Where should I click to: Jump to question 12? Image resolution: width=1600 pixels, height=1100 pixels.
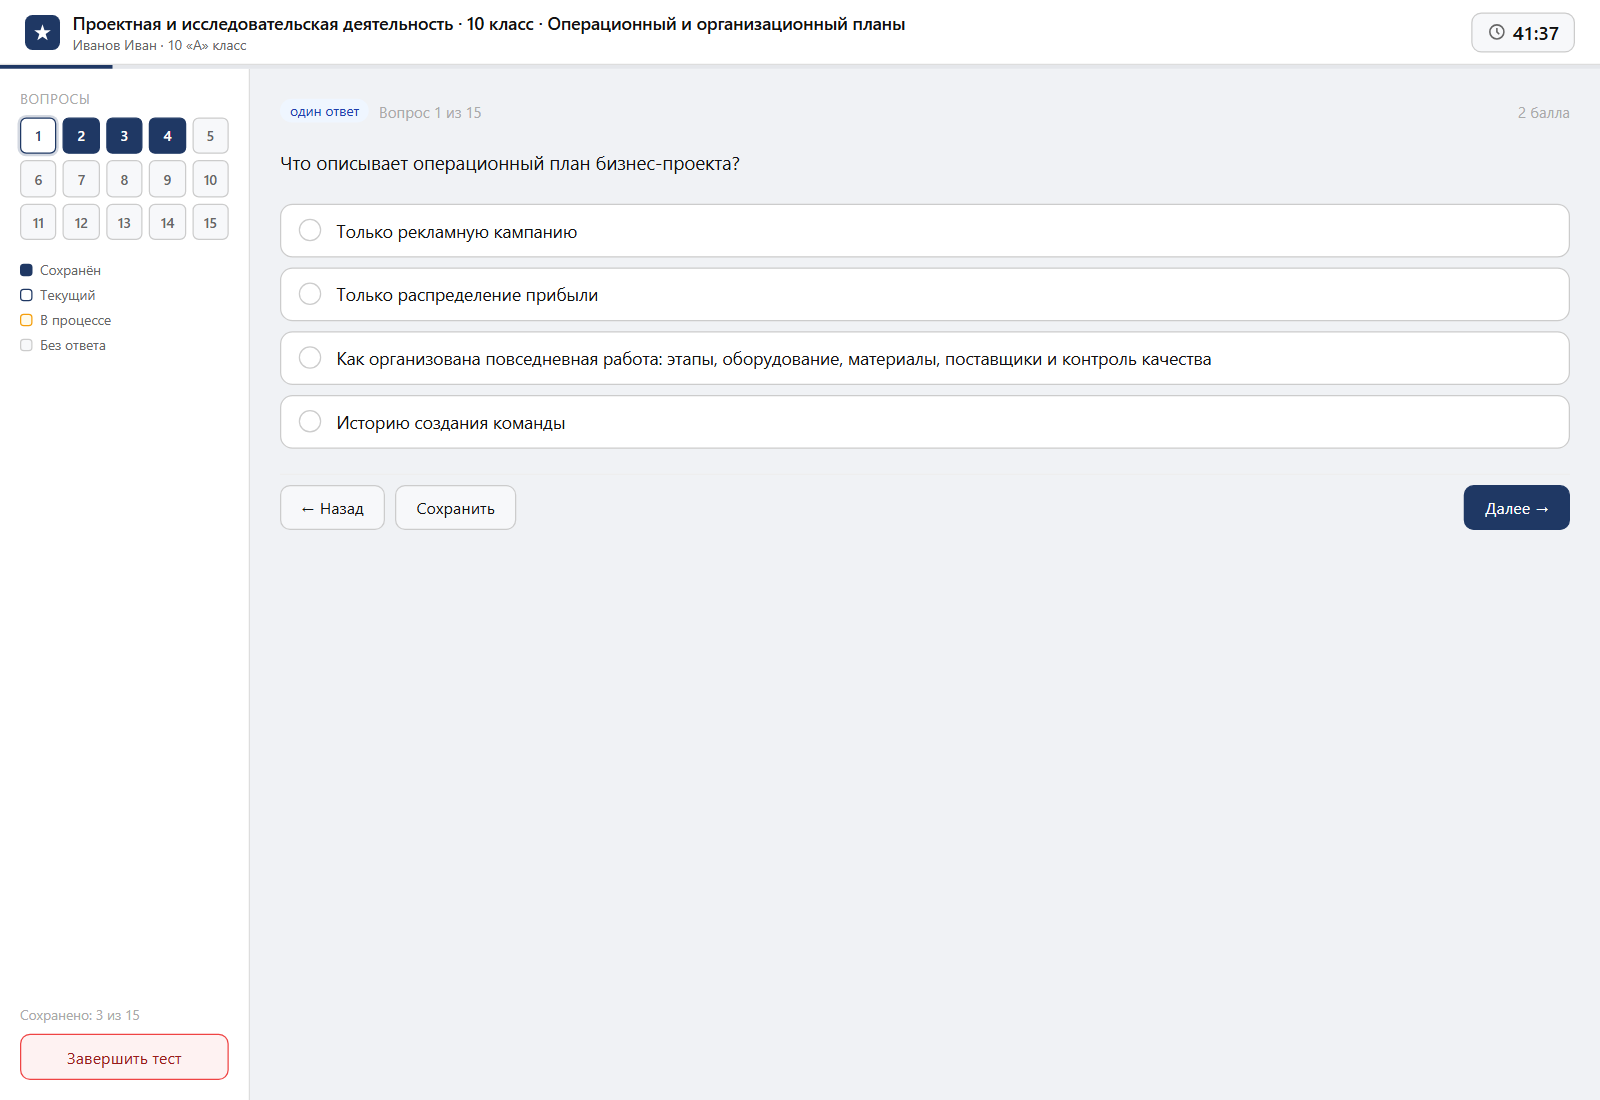[x=81, y=223]
